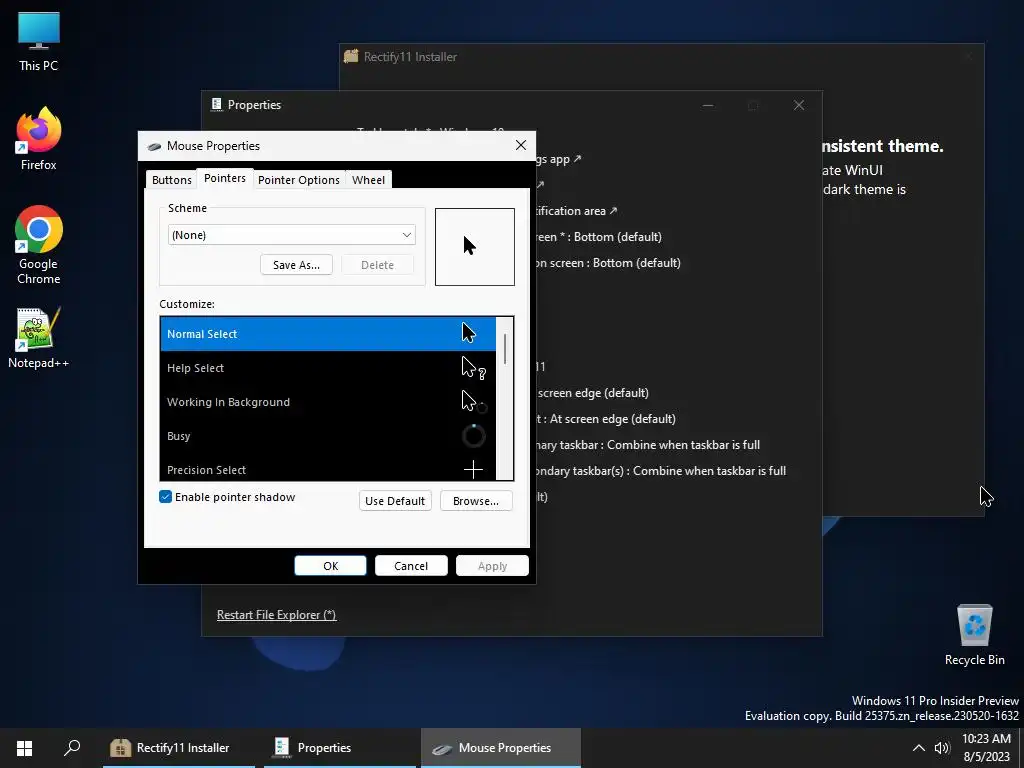Click 'on screen : Bottom (default)' entry in Properties
Image resolution: width=1024 pixels, height=768 pixels.
(609, 263)
